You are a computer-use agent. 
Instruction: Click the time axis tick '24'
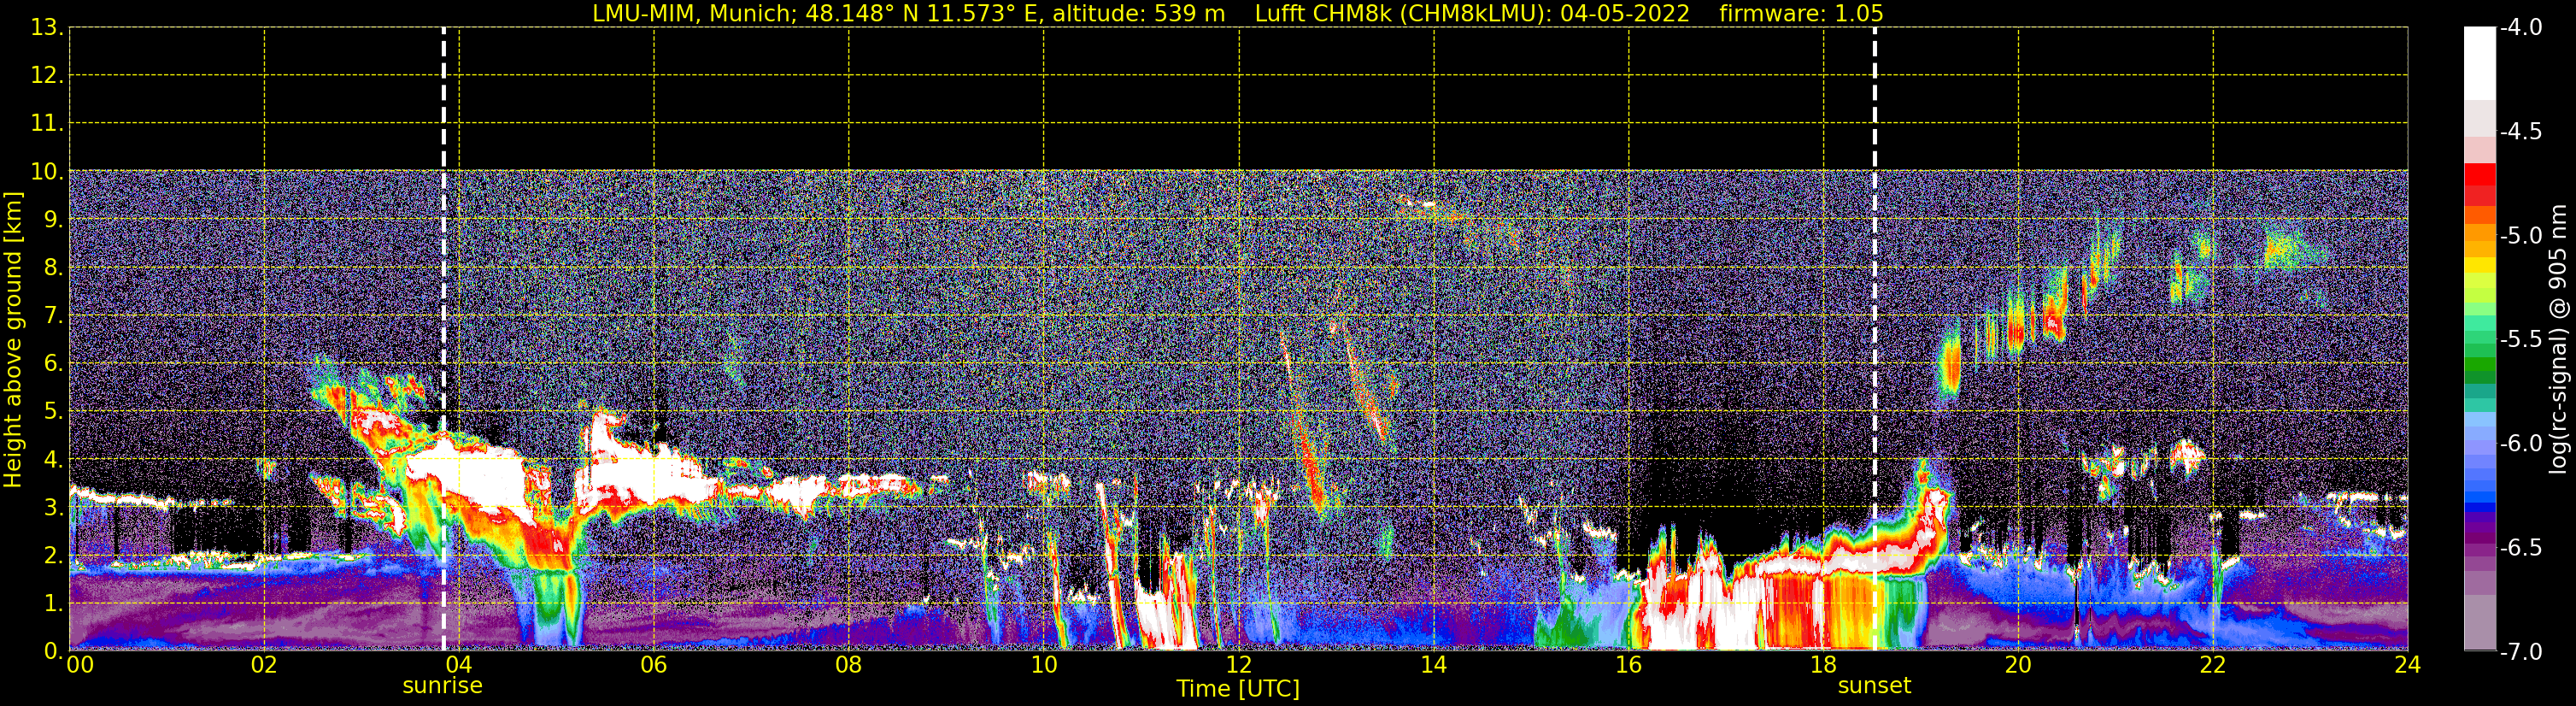(x=2408, y=665)
